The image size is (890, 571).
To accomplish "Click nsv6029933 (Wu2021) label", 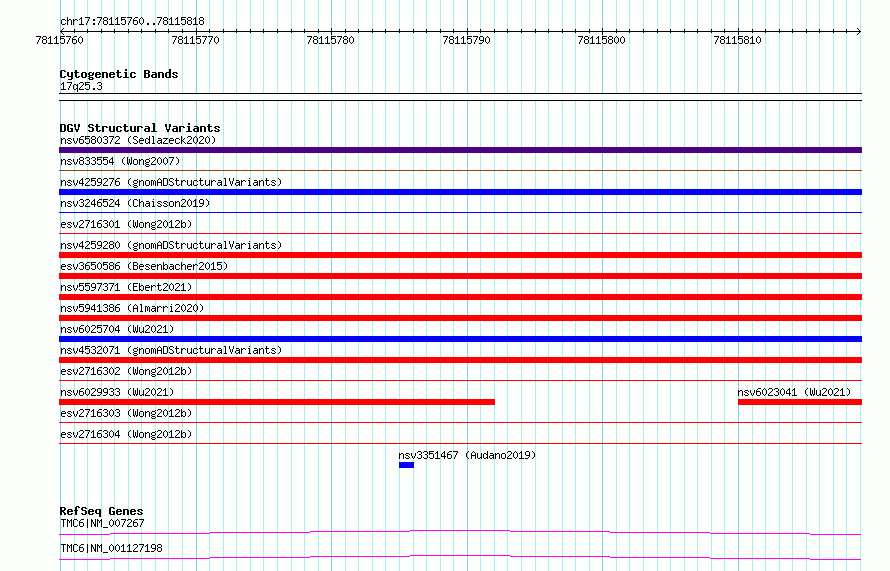I will click(x=117, y=392).
